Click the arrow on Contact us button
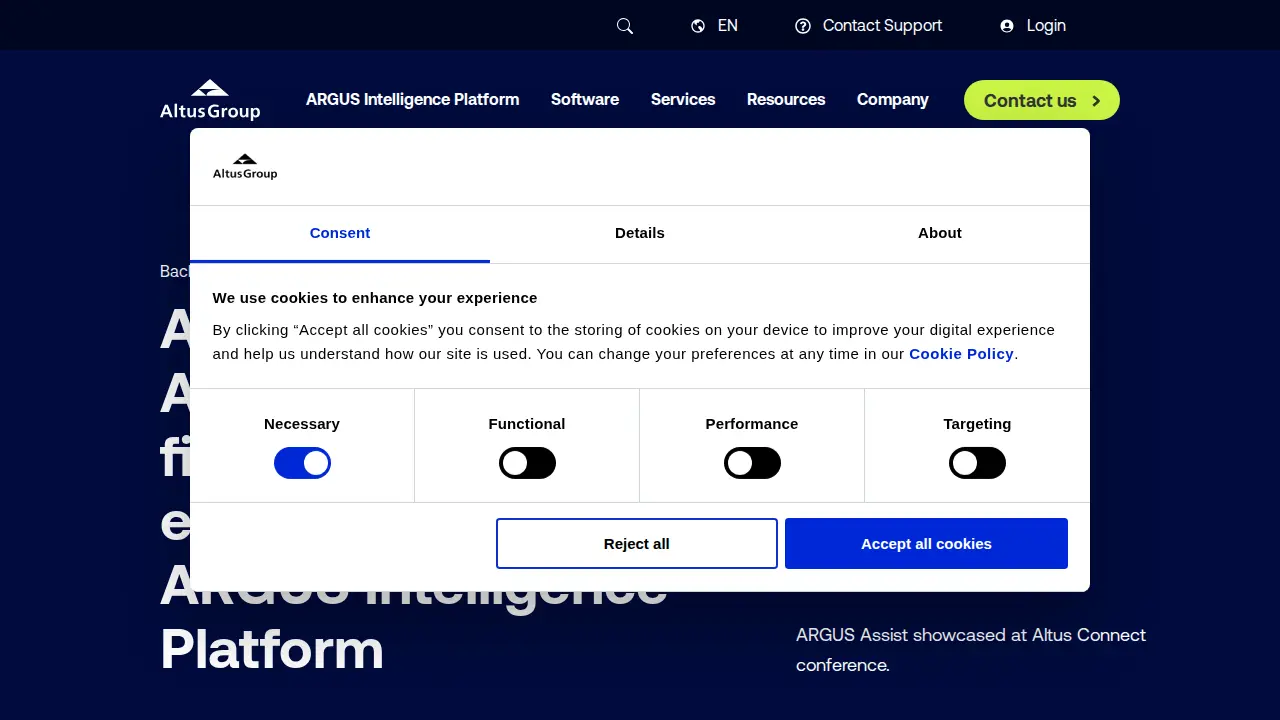 (x=1096, y=101)
